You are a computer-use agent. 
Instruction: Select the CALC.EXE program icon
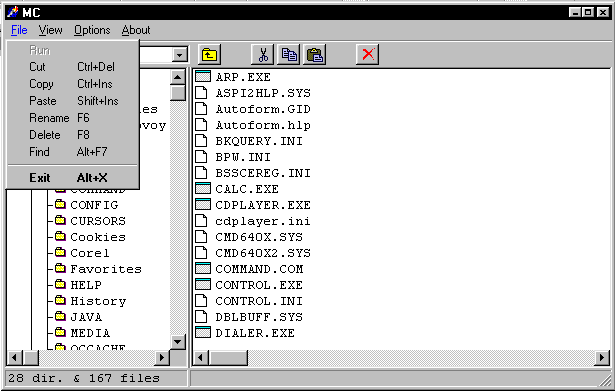coord(203,189)
